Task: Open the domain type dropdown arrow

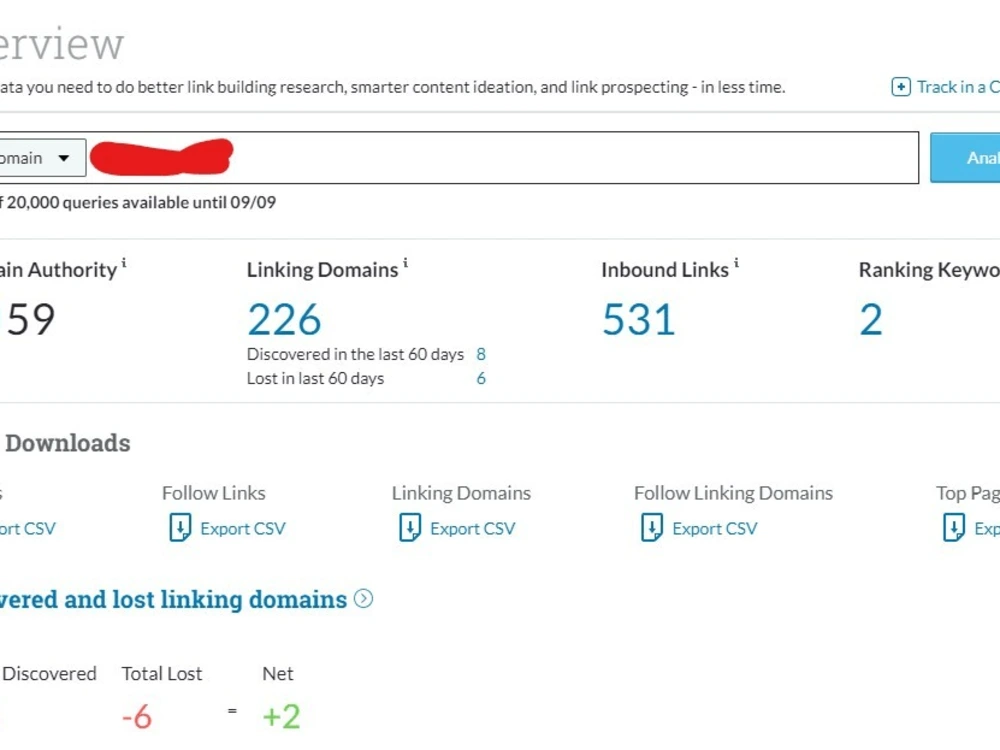Action: [64, 158]
